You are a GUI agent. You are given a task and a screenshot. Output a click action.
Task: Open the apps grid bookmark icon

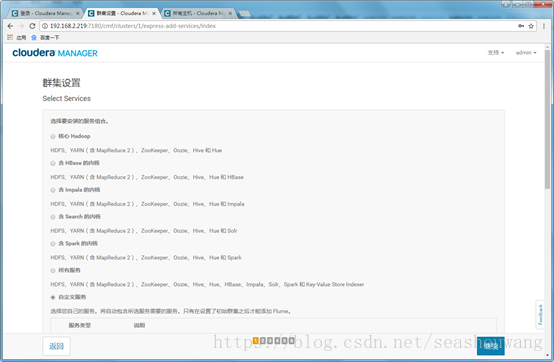pyautogui.click(x=10, y=37)
